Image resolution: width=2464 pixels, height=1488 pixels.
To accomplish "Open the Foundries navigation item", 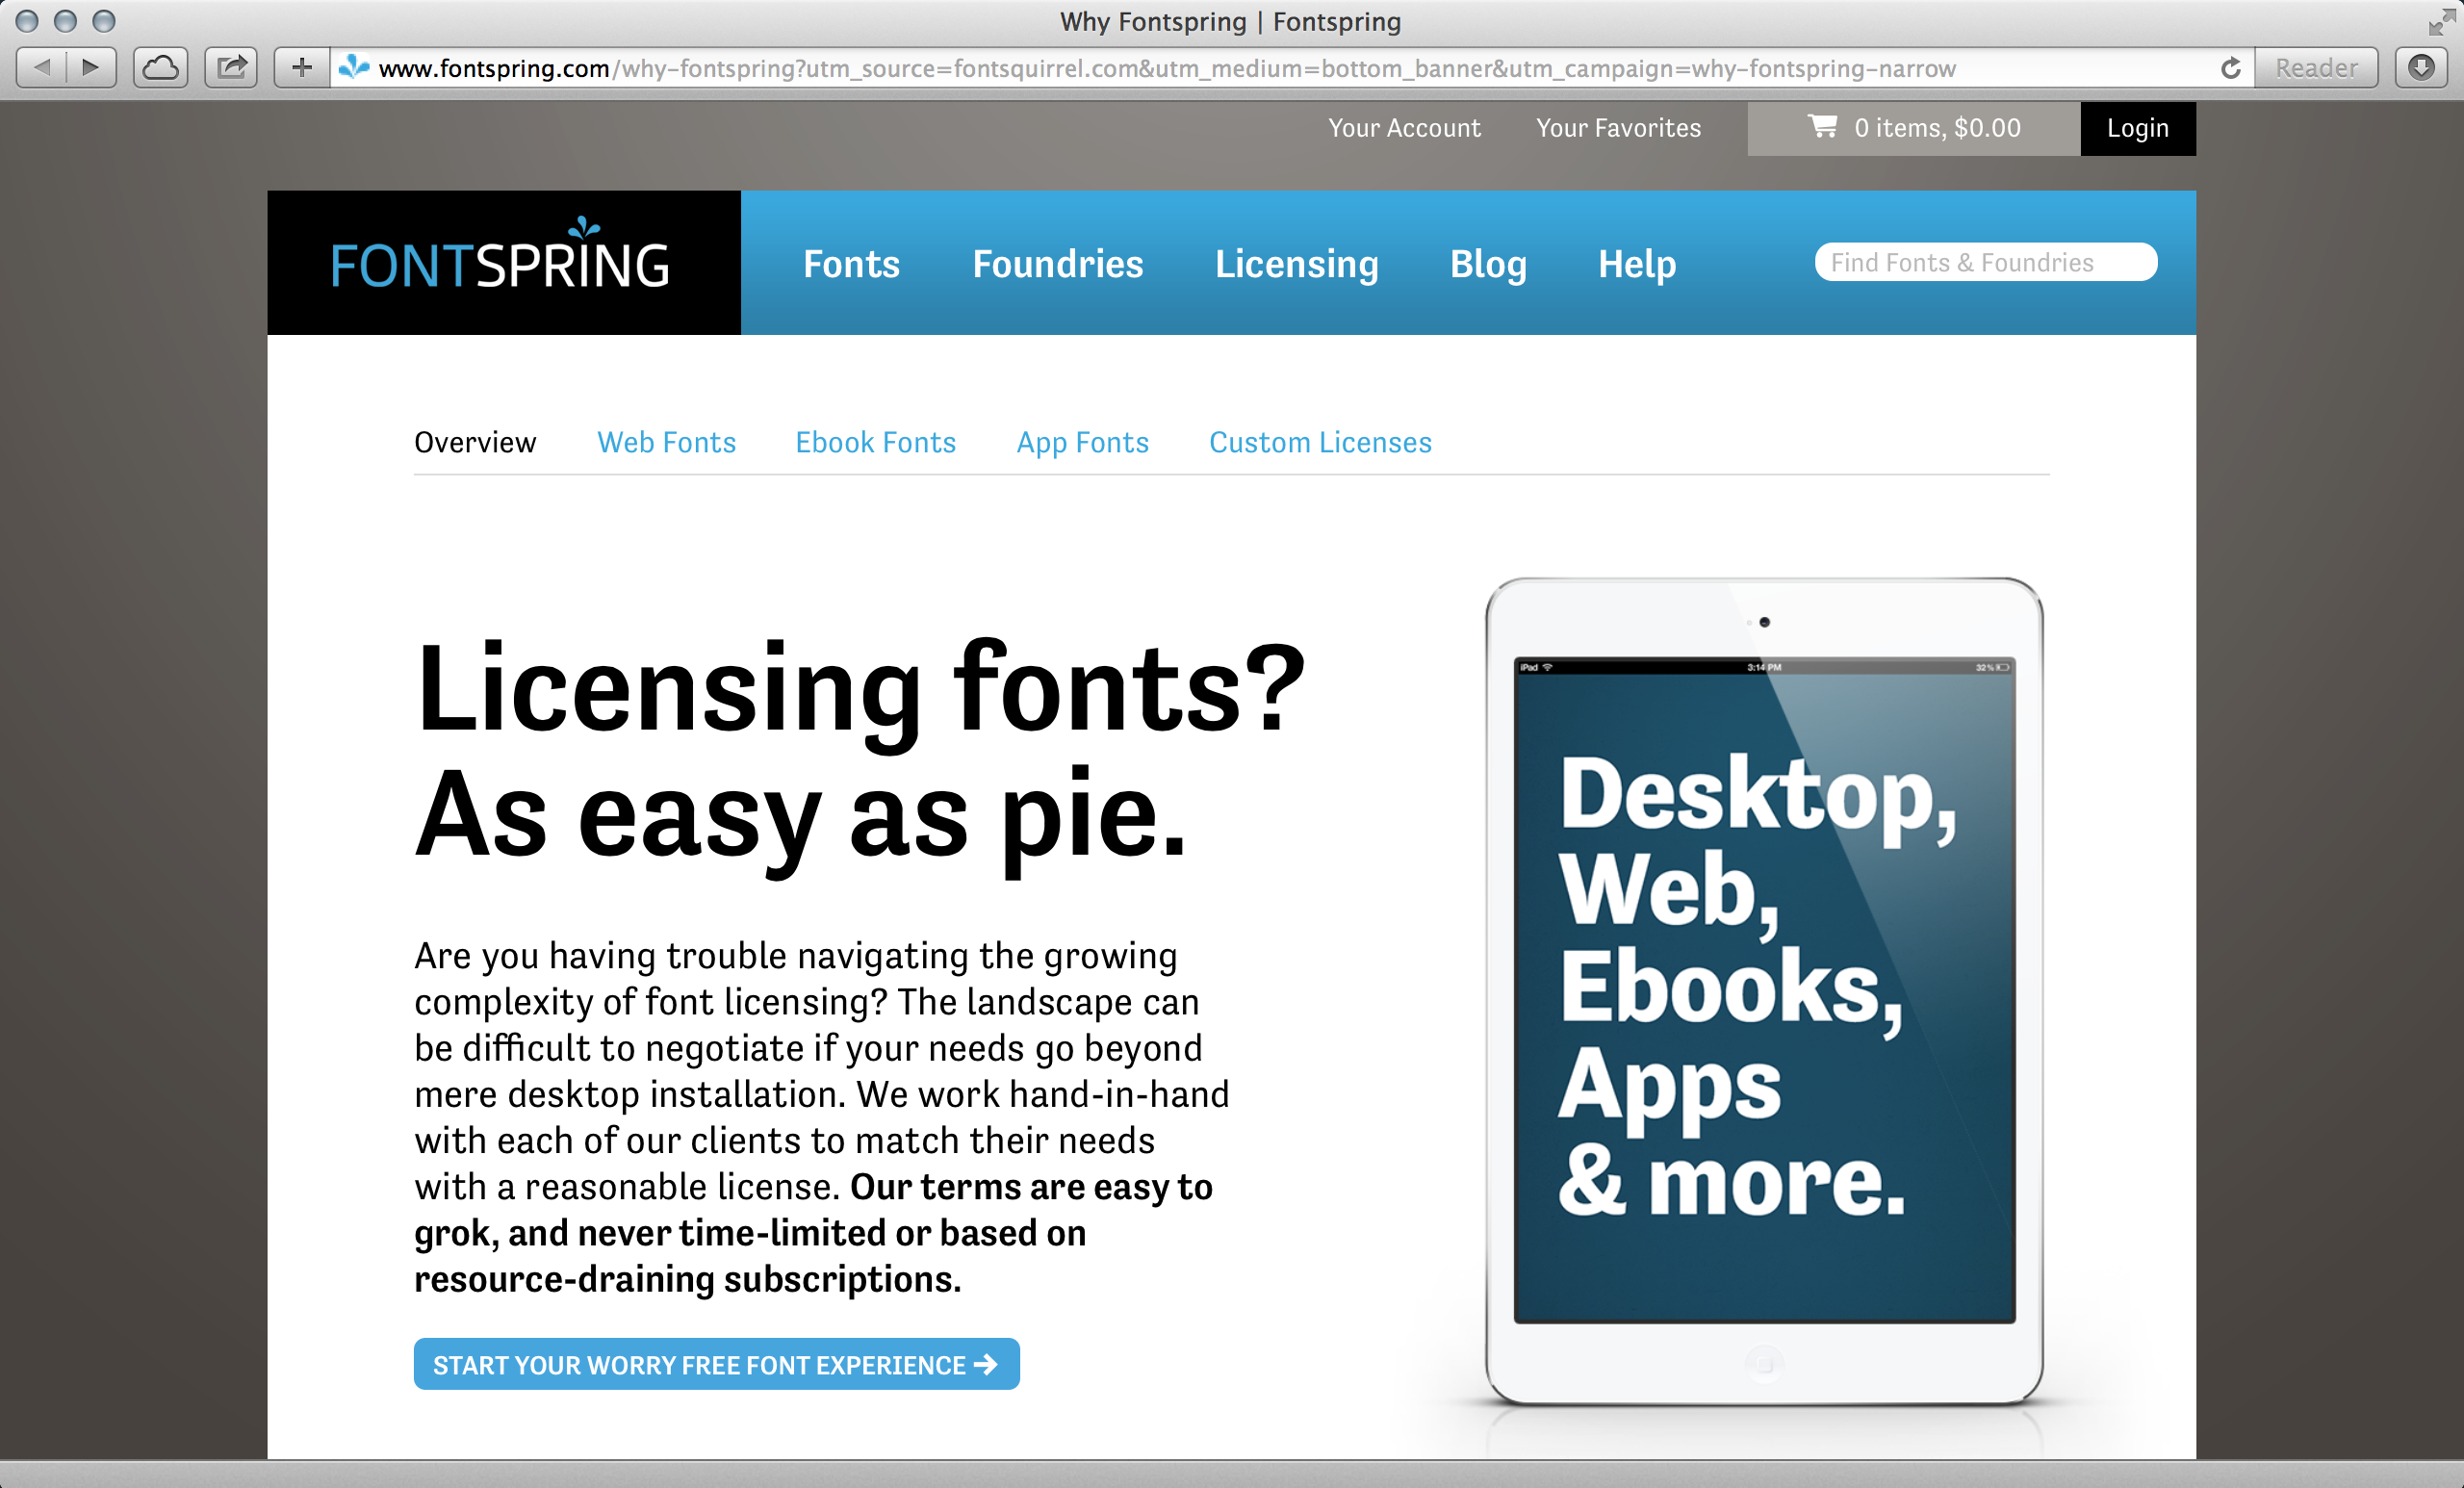I will tap(1057, 264).
